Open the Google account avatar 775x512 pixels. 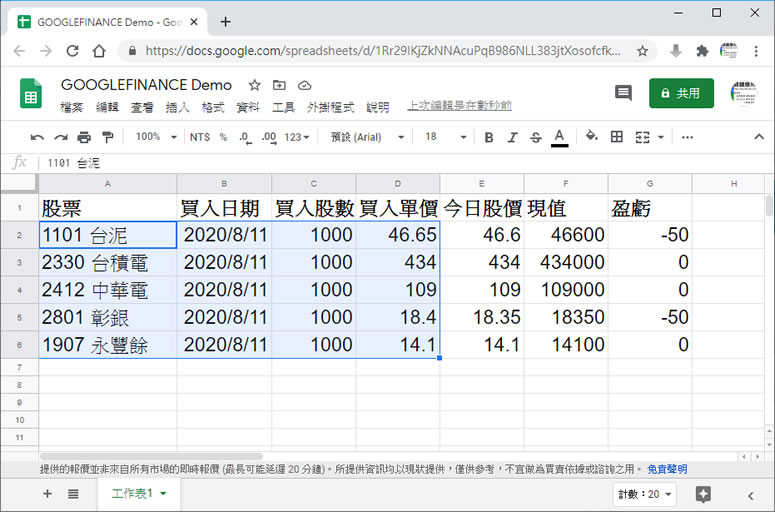(743, 93)
